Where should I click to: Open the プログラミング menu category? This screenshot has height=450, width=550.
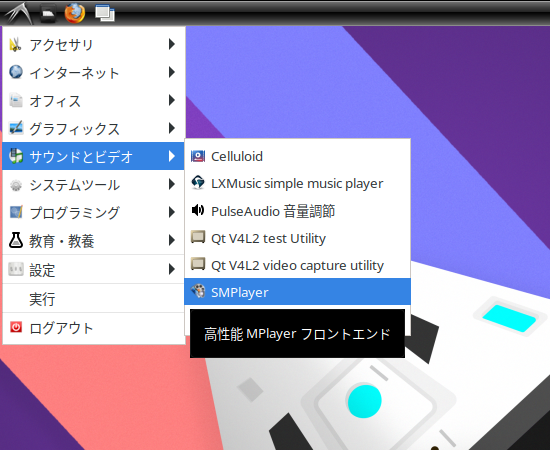(x=93, y=212)
